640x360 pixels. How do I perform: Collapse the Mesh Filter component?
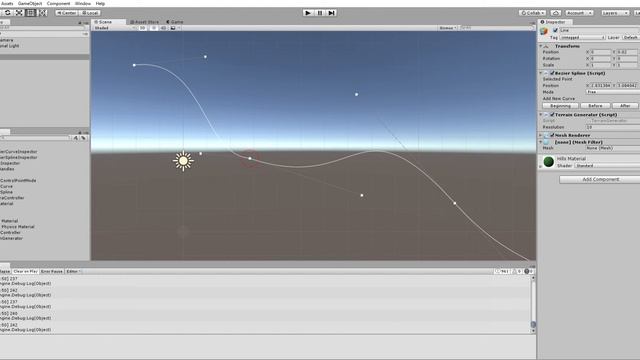click(x=541, y=142)
